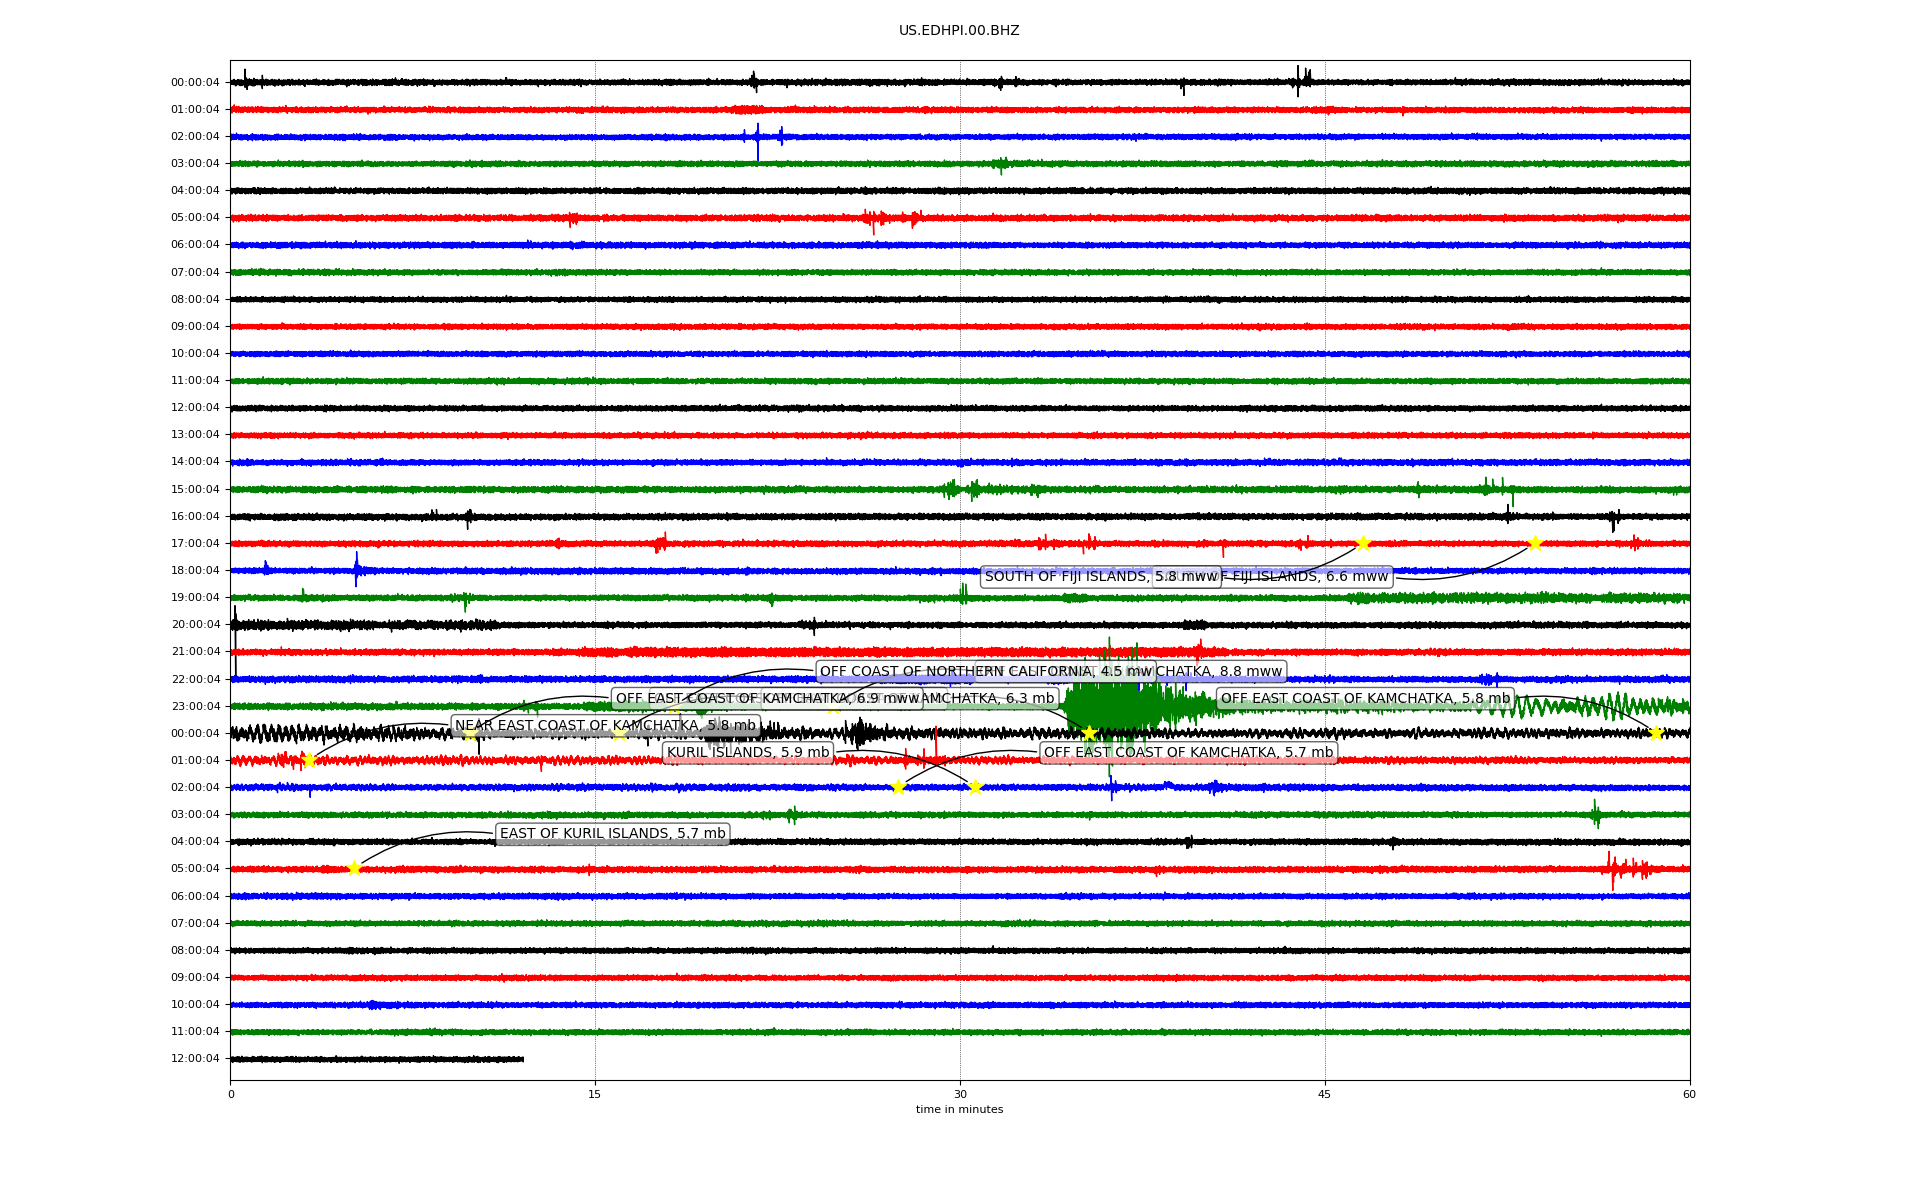
Task: Click the star on black 00:00:04 trace near minute 35
Action: point(1089,733)
